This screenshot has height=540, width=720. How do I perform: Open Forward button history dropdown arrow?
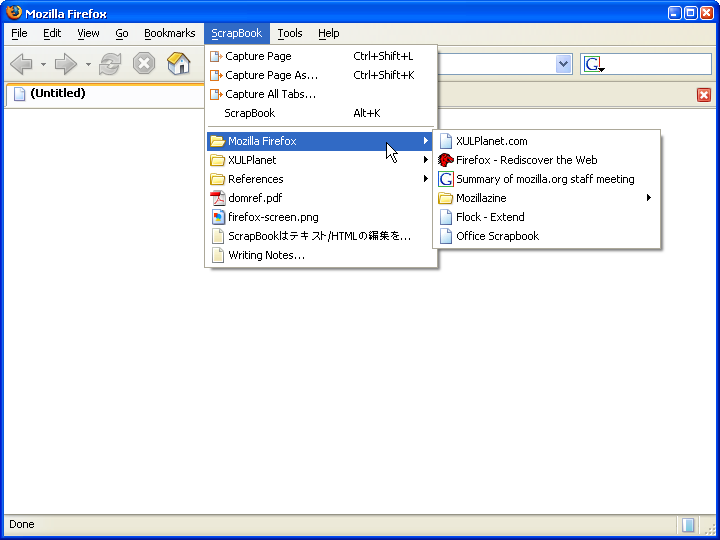tap(88, 64)
